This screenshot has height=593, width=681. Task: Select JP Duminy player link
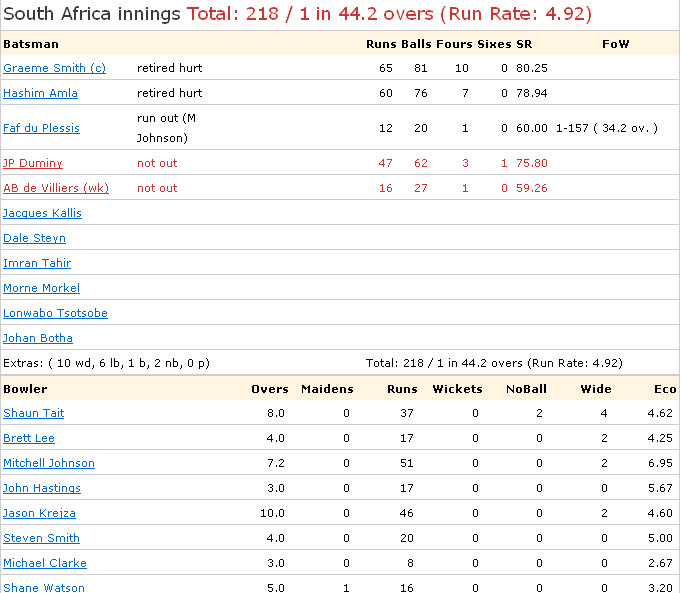[33, 163]
